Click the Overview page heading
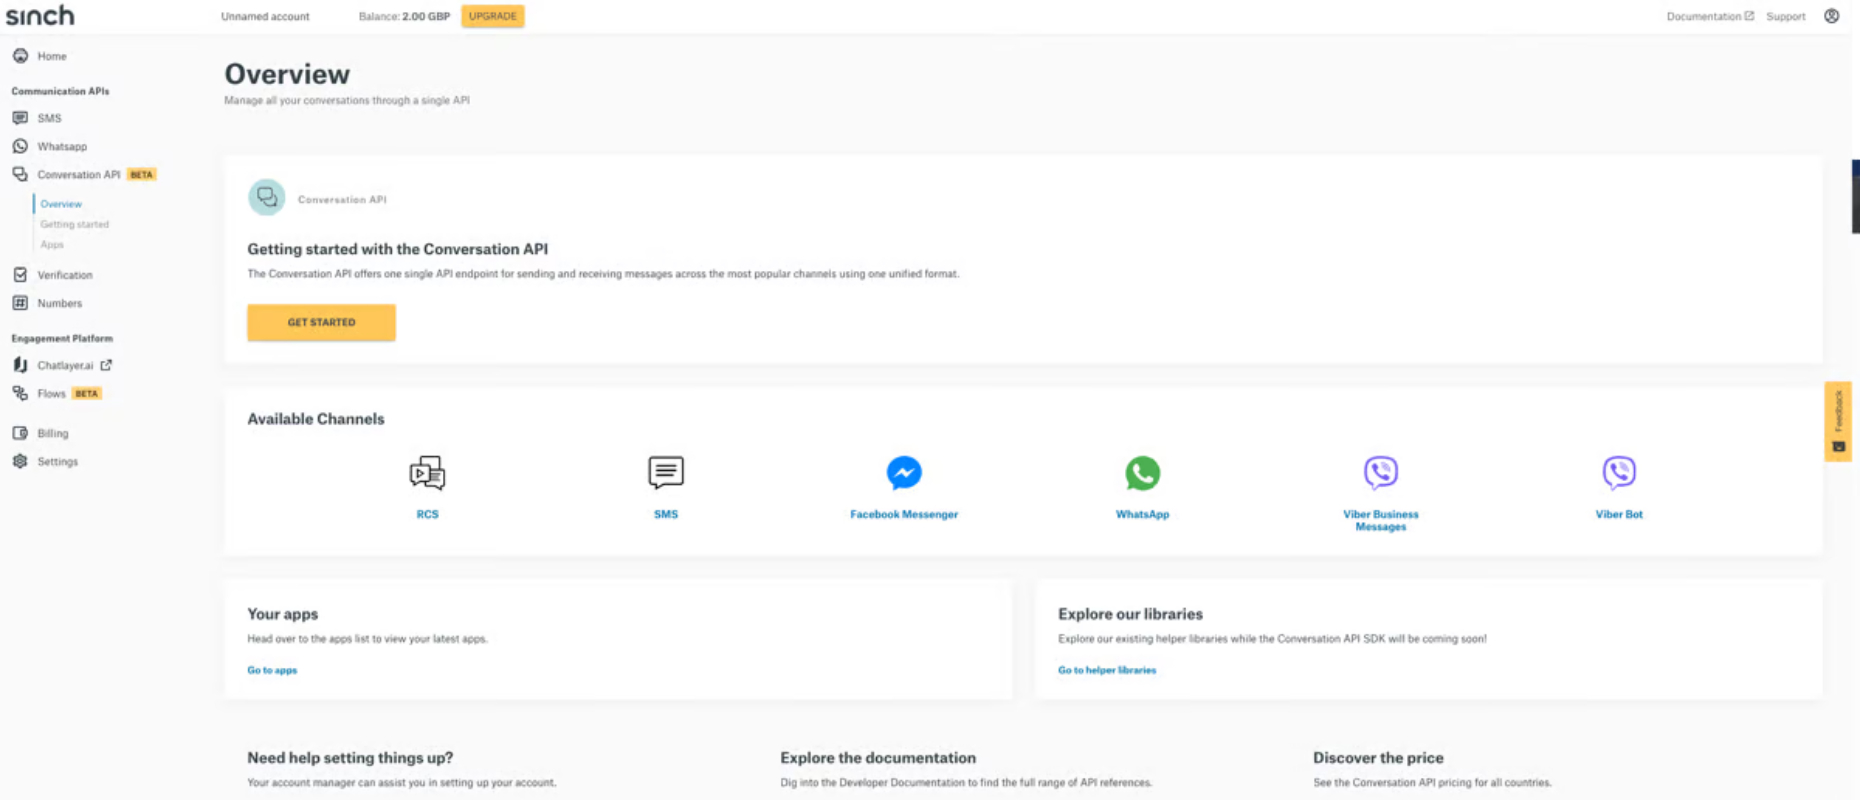This screenshot has height=800, width=1860. (287, 74)
